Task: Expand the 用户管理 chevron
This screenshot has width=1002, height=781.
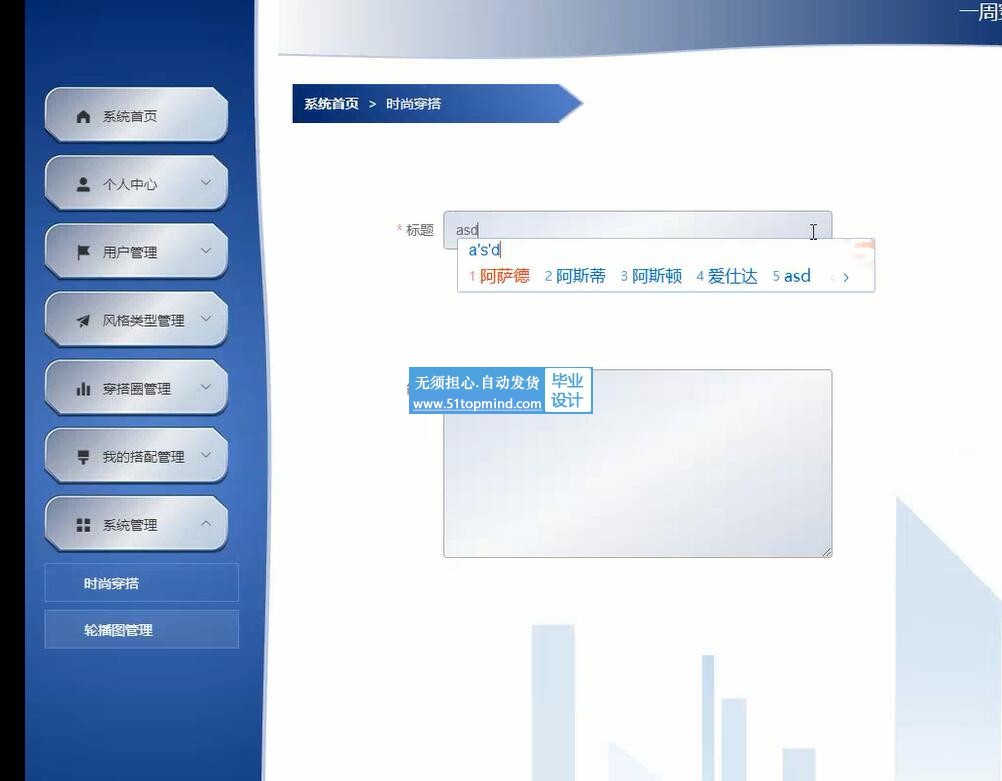Action: [x=206, y=251]
